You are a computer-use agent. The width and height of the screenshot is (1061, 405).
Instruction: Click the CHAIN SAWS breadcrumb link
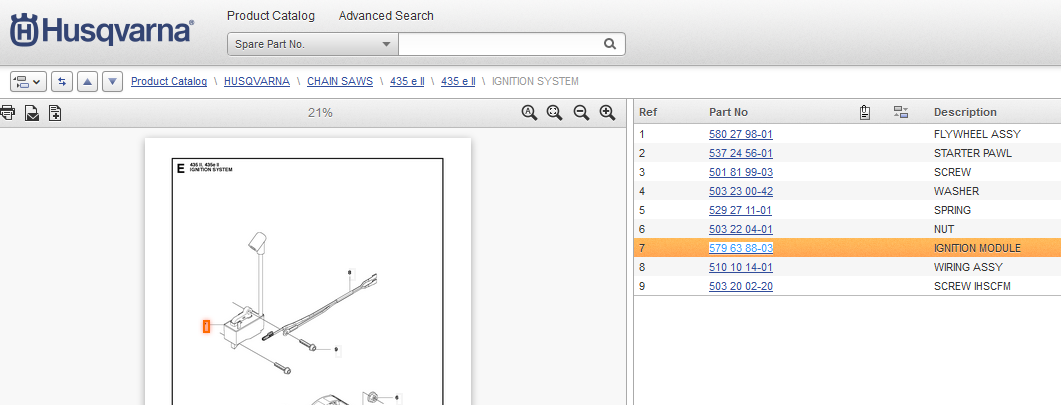pos(340,81)
